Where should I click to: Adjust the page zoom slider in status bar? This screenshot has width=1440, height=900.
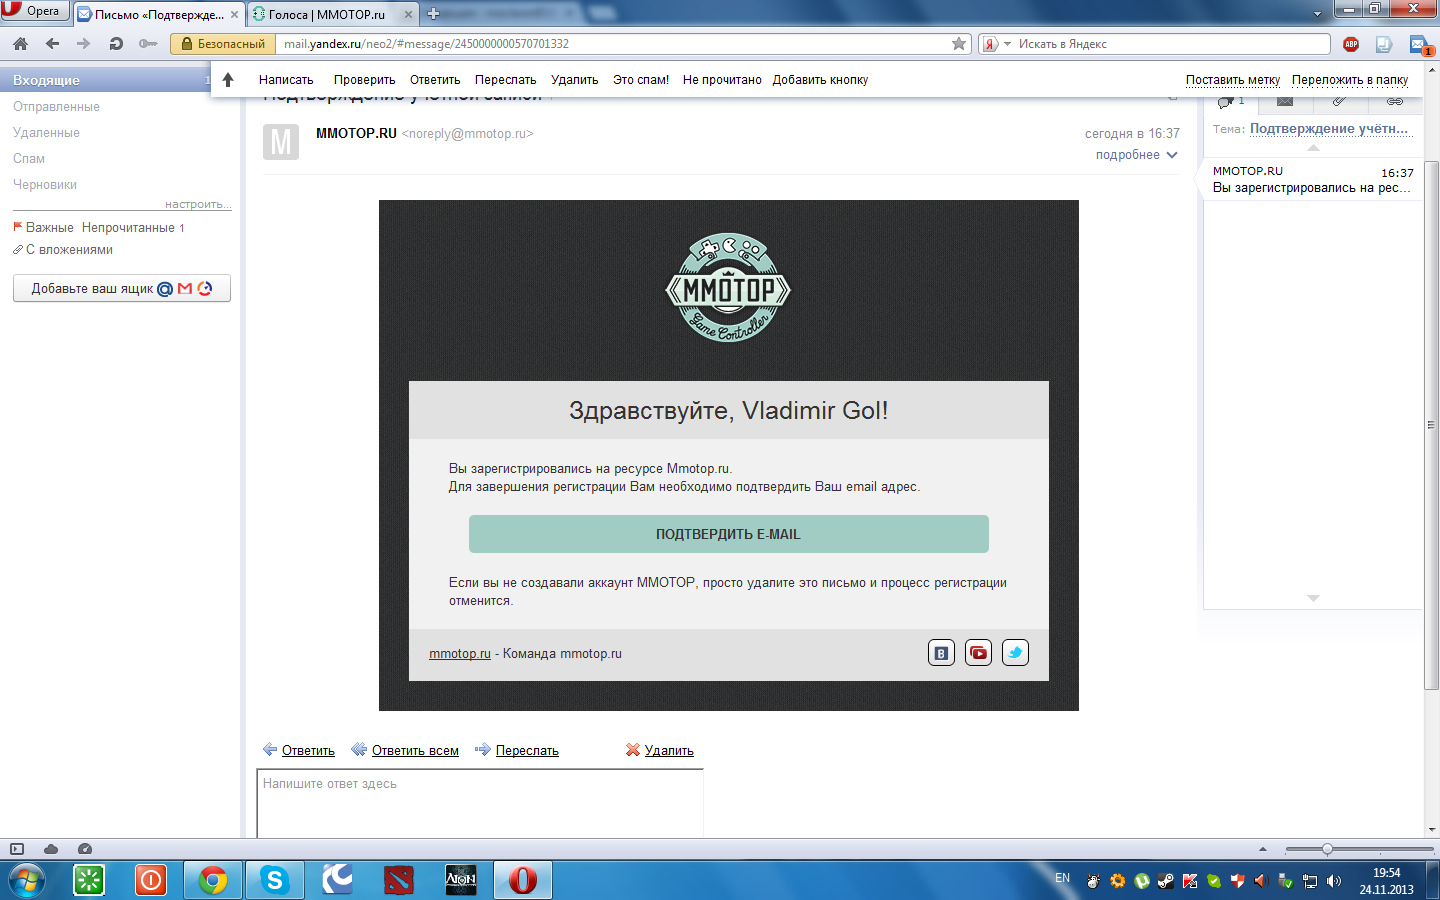(x=1327, y=849)
